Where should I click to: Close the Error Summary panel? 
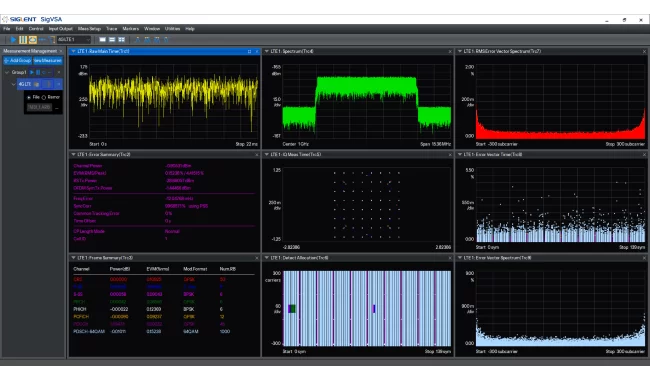click(257, 155)
